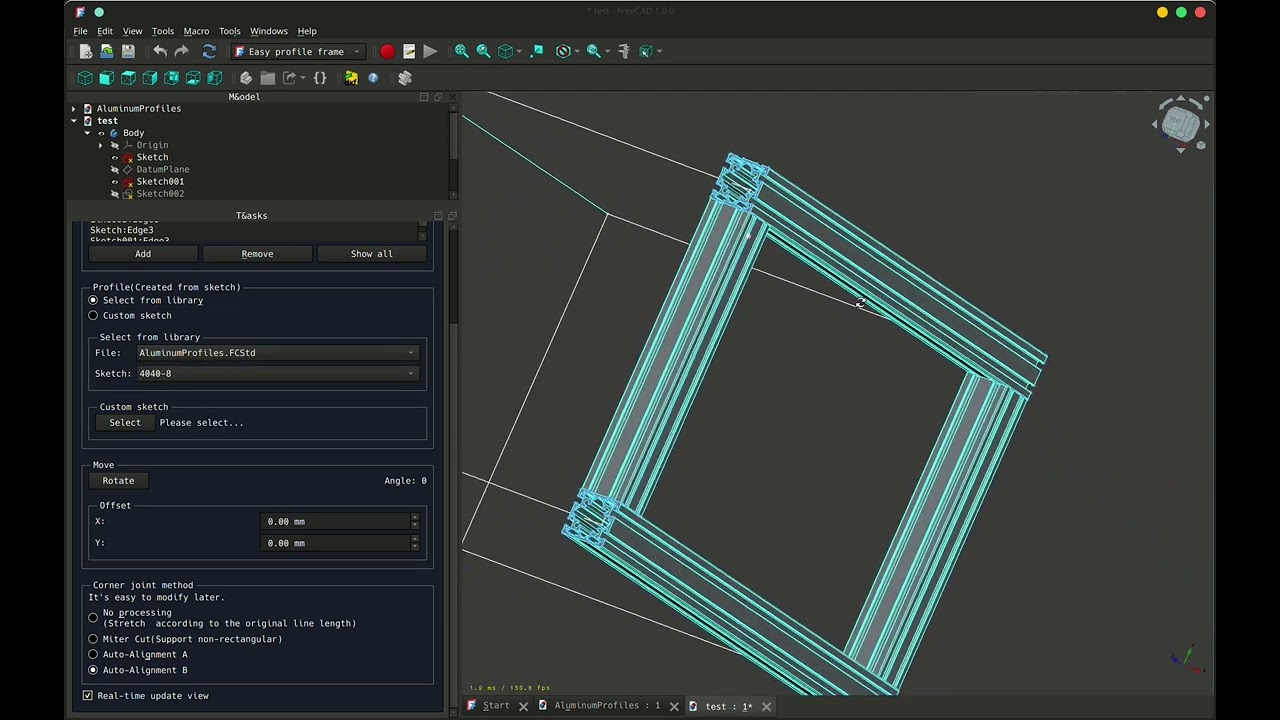Image resolution: width=1280 pixels, height=720 pixels.
Task: Click the Y offset stepper arrows
Action: click(415, 543)
